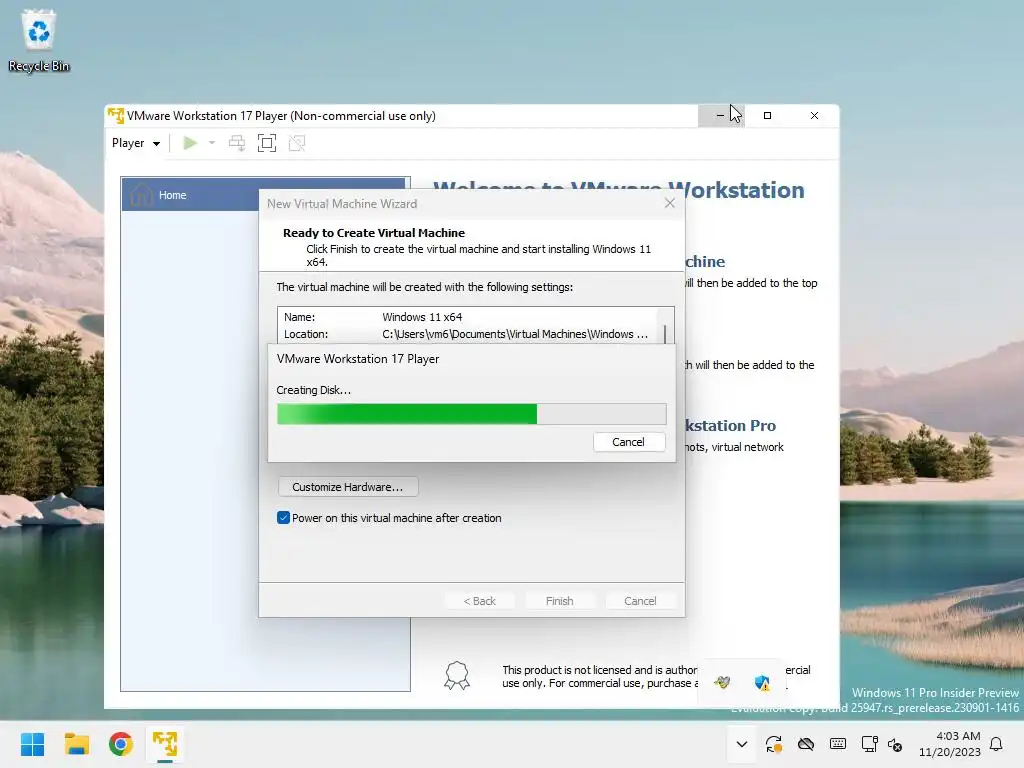
Task: Open the clock and date panel
Action: click(x=950, y=744)
